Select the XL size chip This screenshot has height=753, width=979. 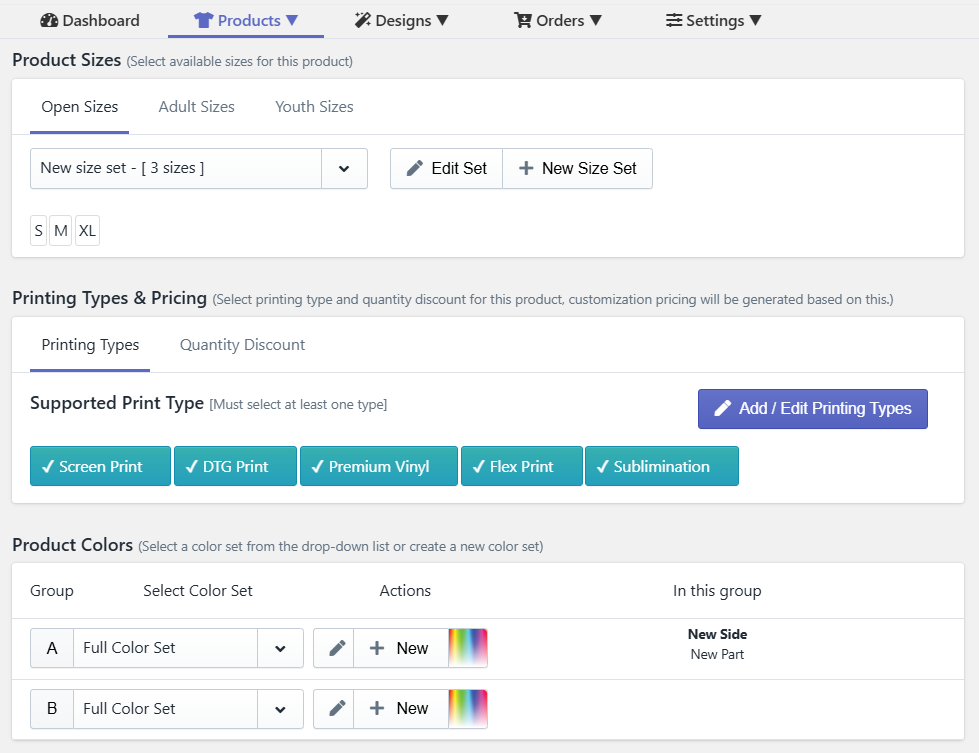87,230
